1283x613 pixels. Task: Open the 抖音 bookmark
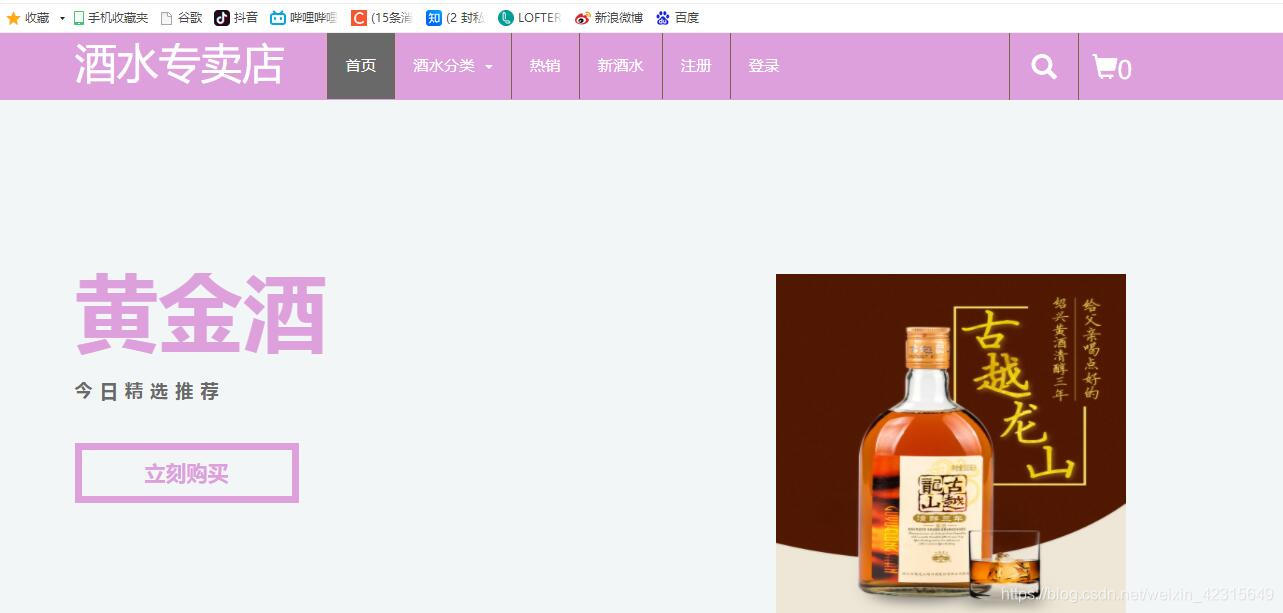pos(236,17)
